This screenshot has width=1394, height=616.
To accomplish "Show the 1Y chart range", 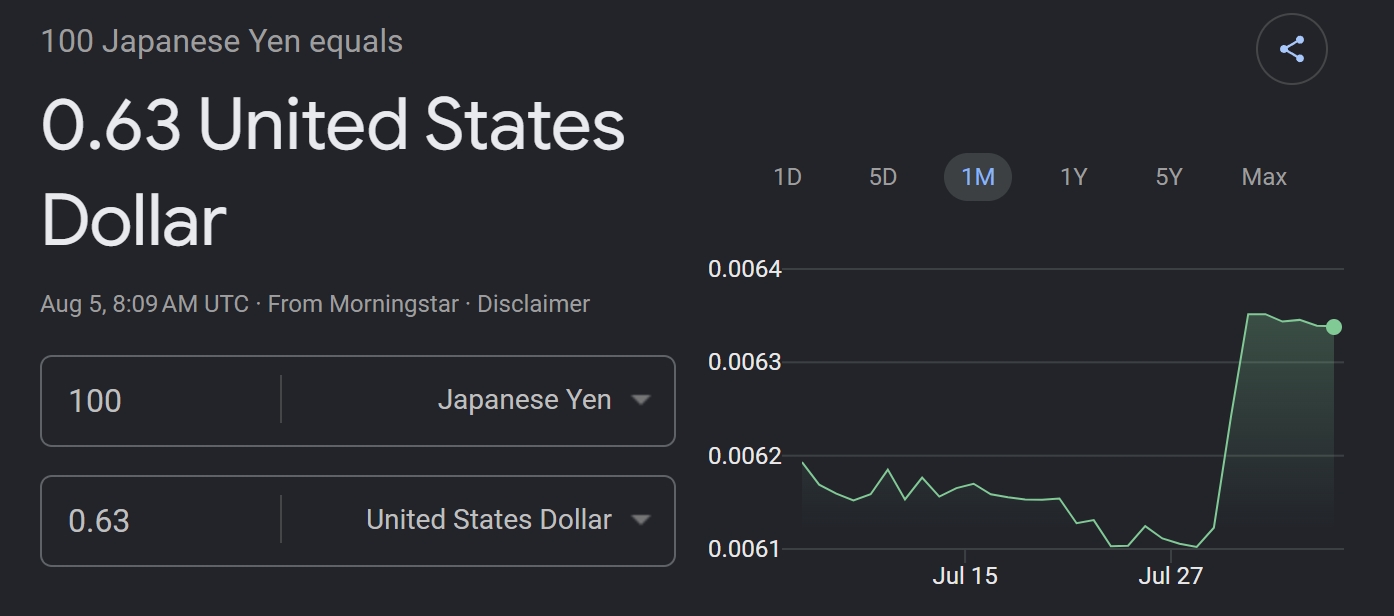I will pos(1073,177).
